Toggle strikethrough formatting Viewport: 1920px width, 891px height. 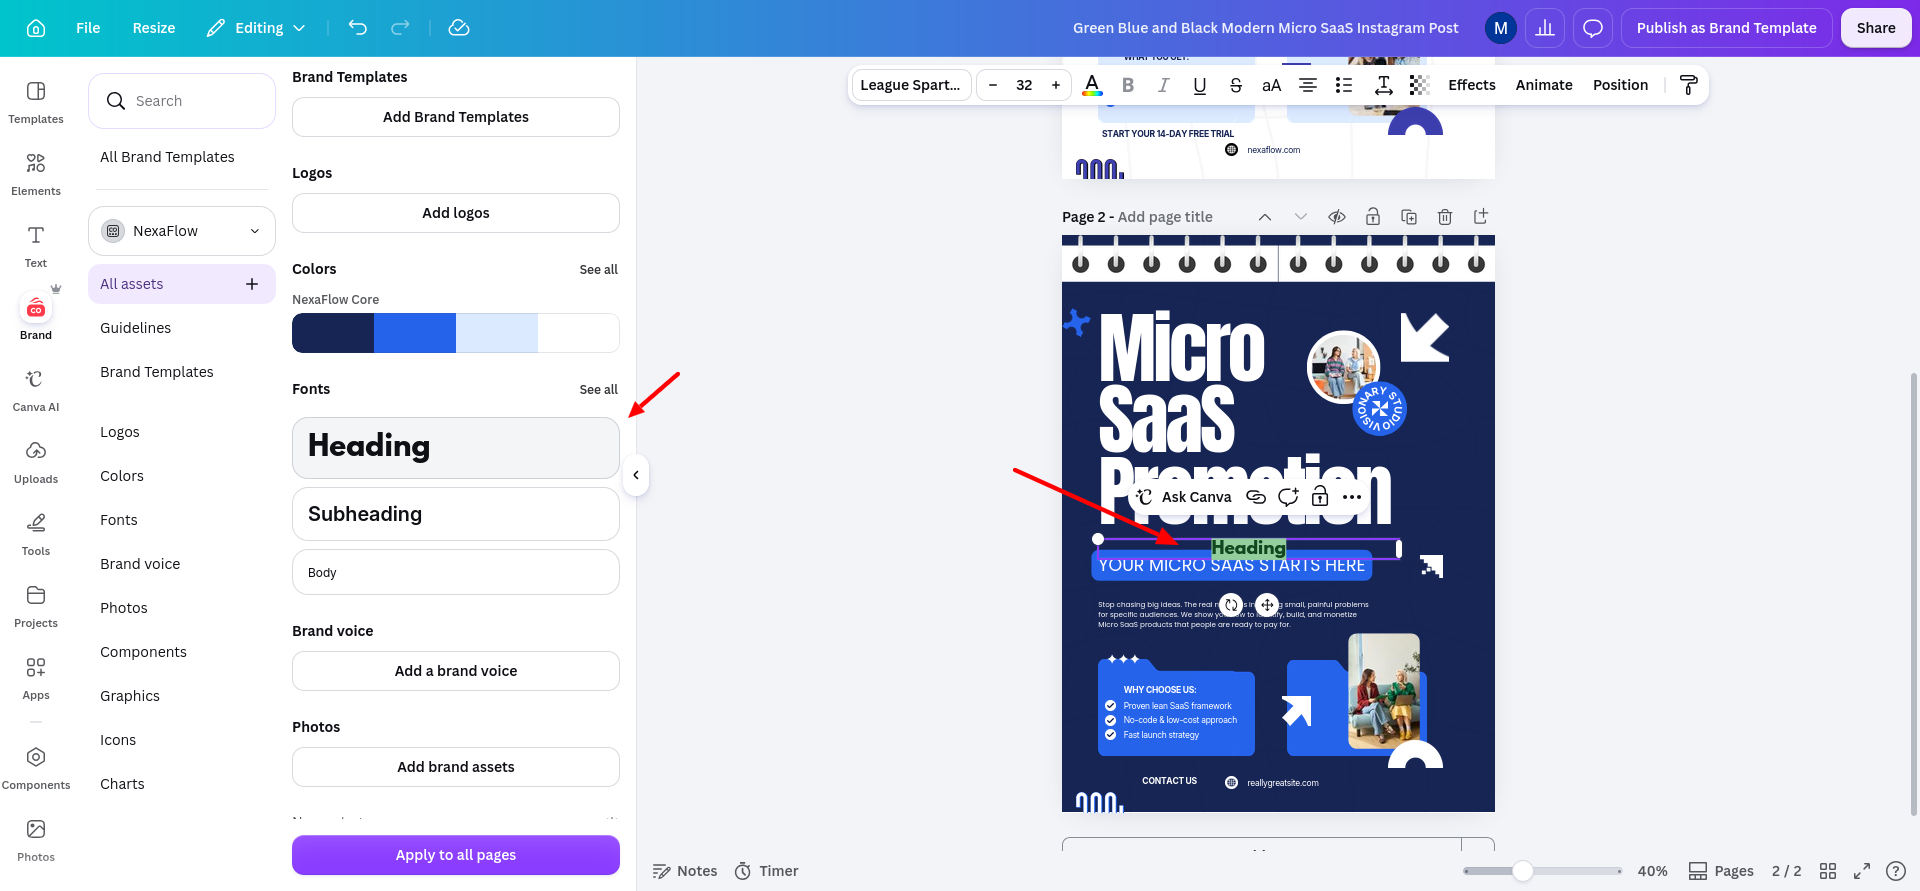(x=1236, y=85)
